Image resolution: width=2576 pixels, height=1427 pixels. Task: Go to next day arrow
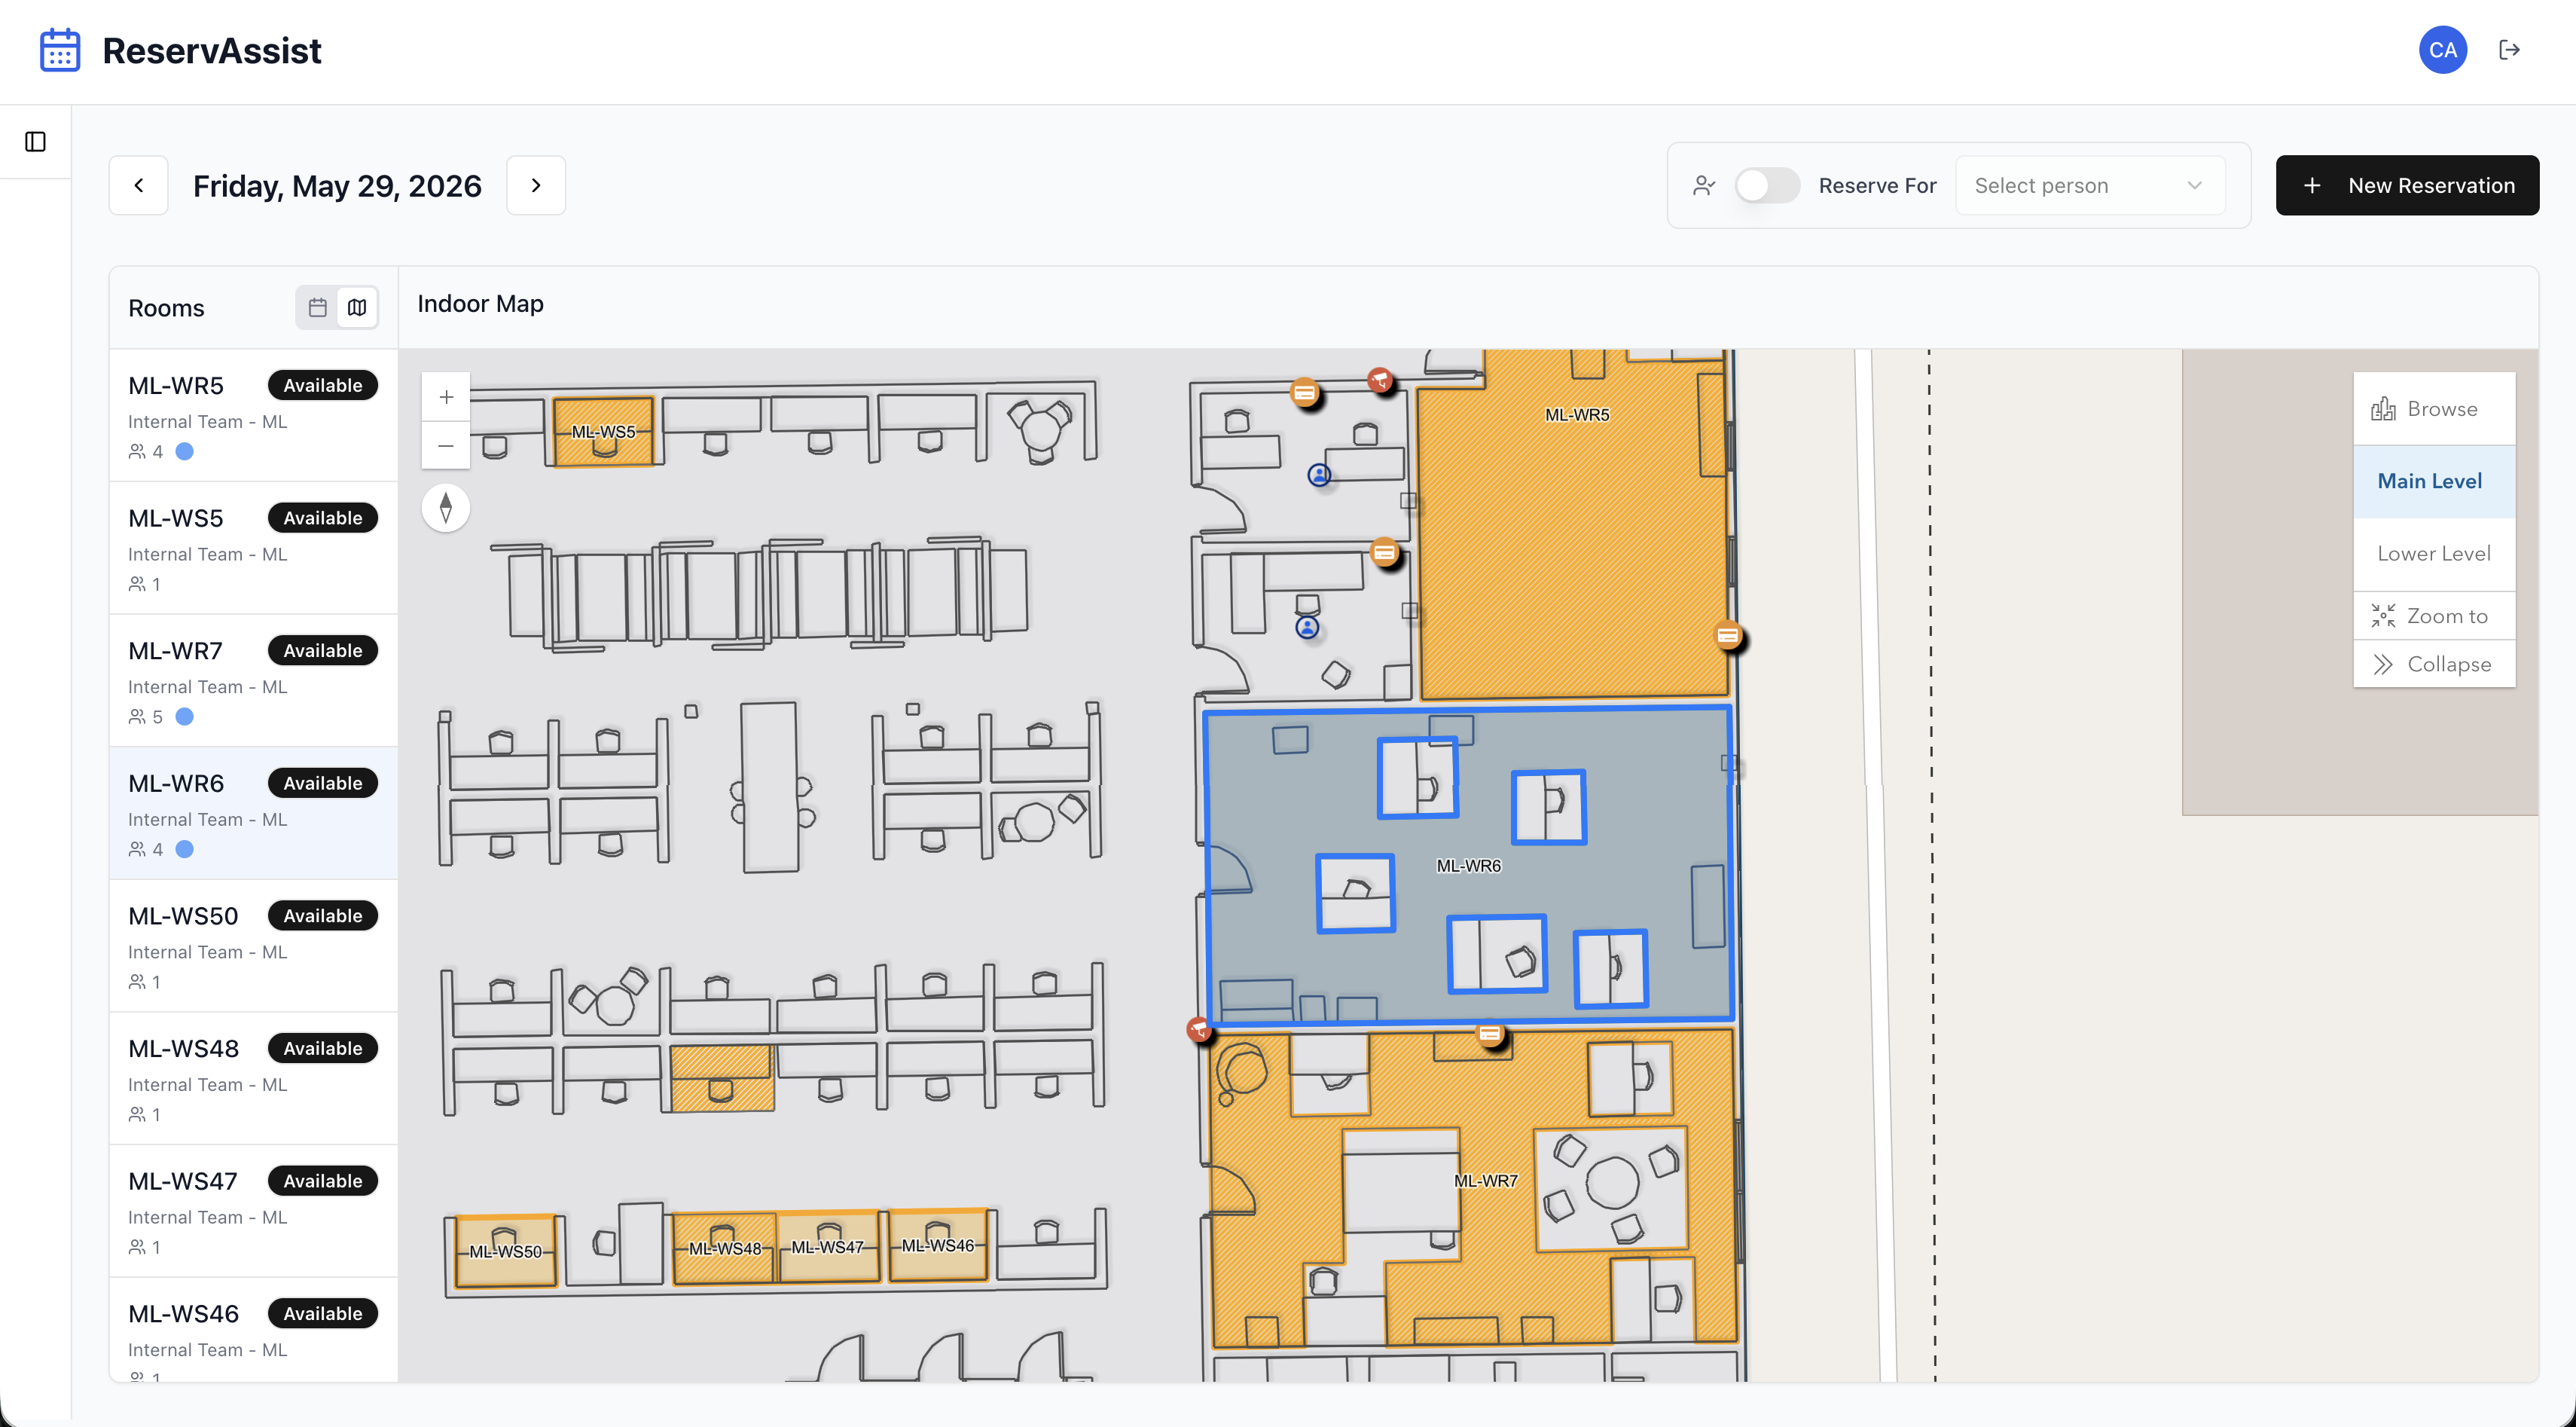tap(536, 185)
